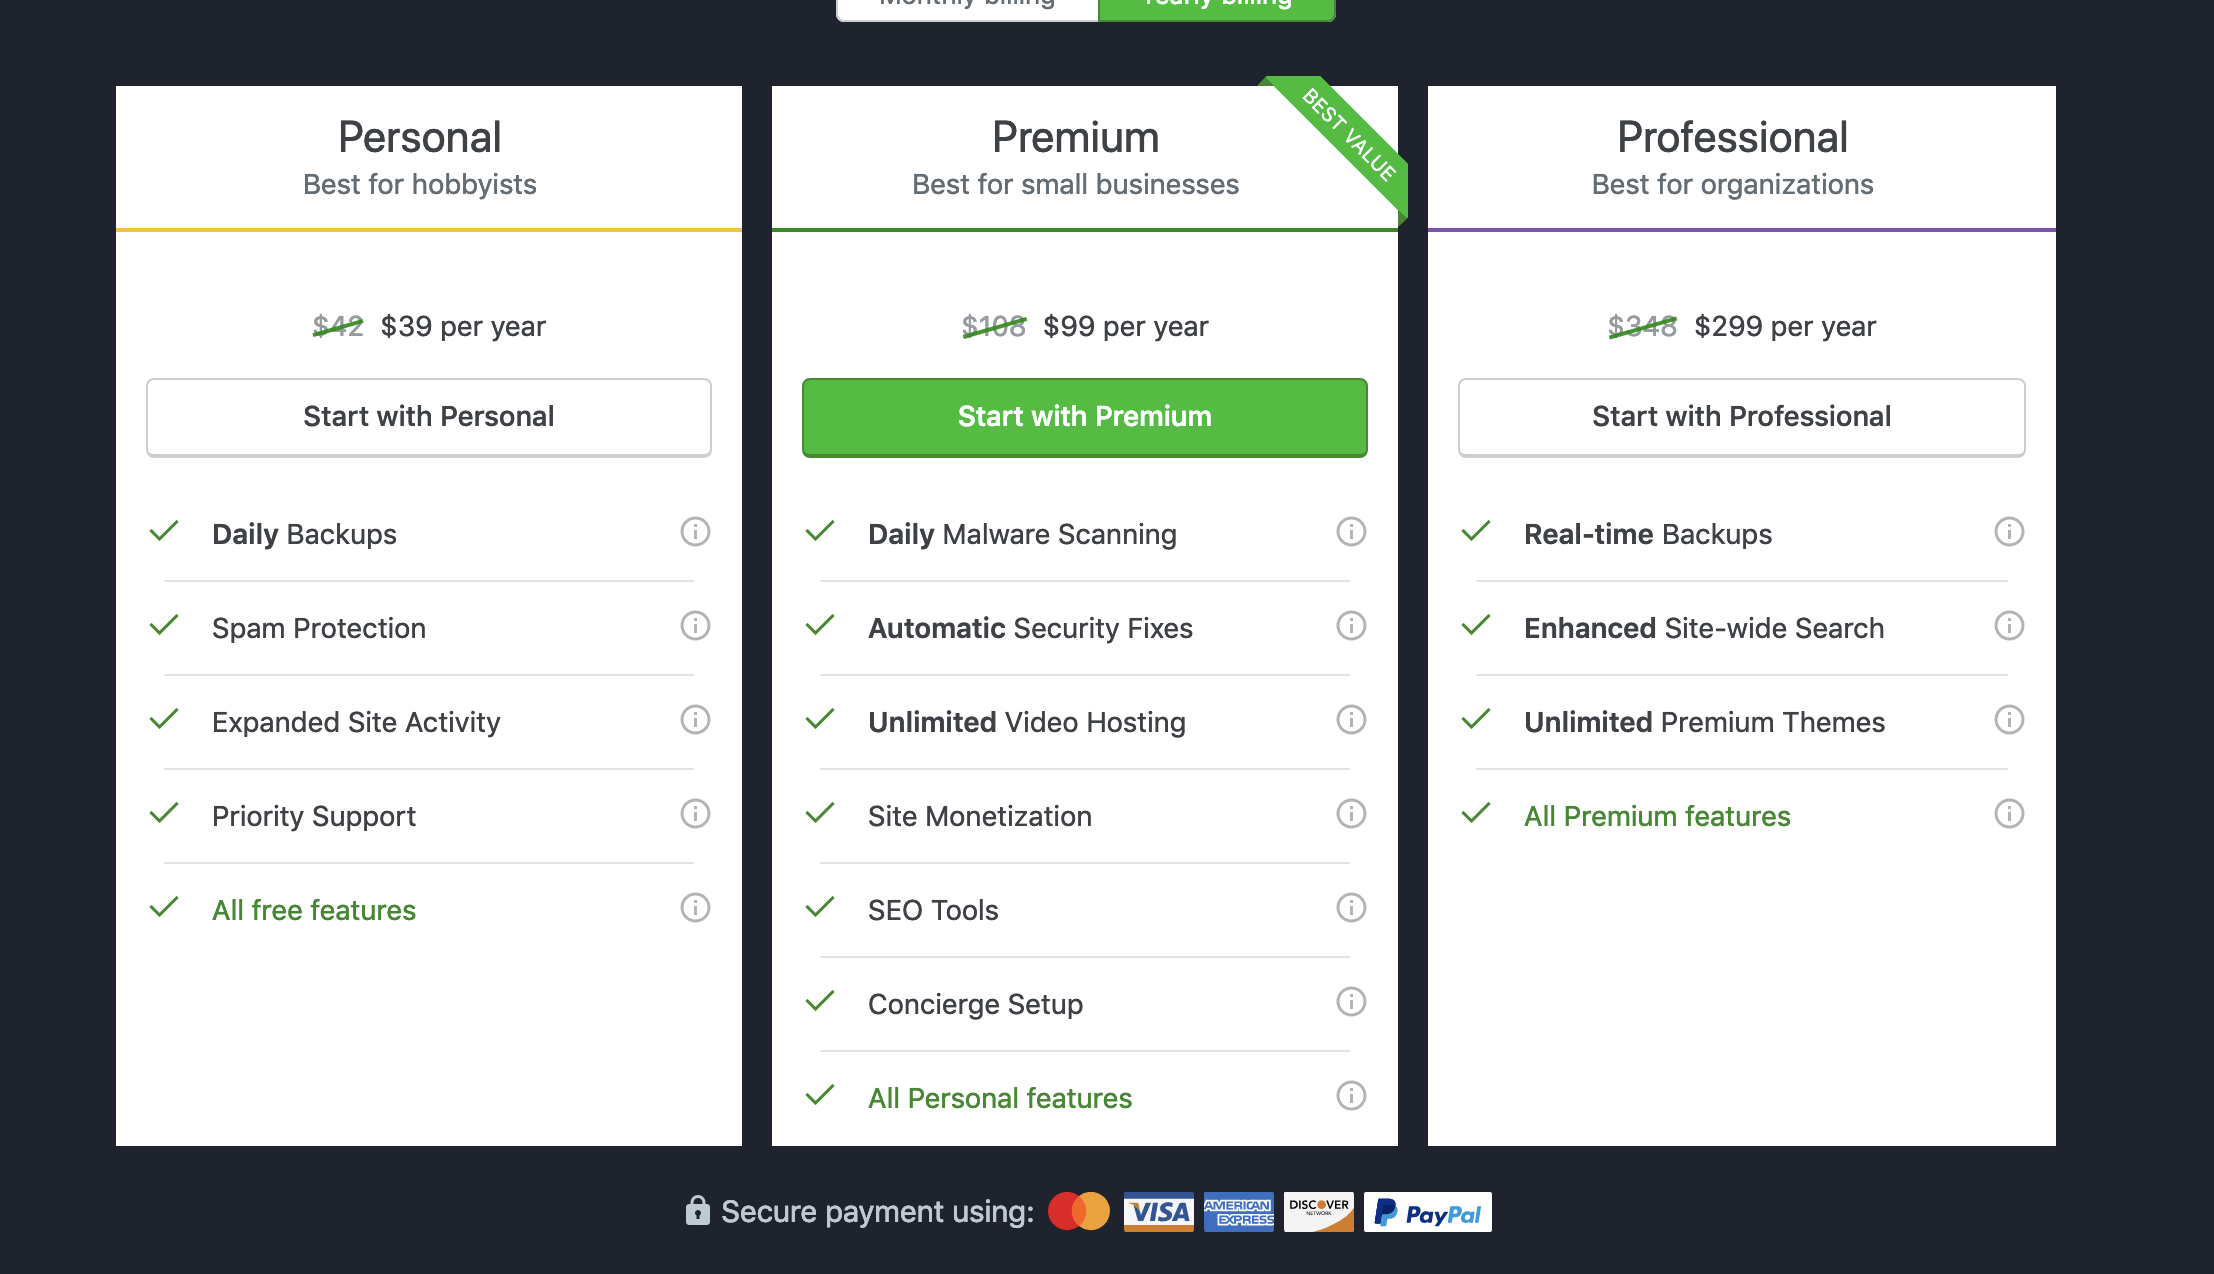
Task: Open All free features link
Action: (314, 910)
